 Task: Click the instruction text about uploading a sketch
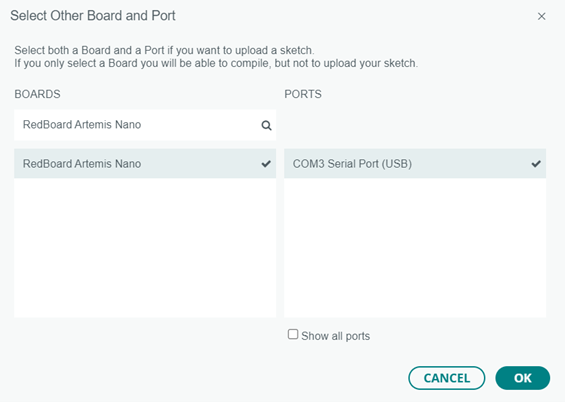tap(164, 50)
